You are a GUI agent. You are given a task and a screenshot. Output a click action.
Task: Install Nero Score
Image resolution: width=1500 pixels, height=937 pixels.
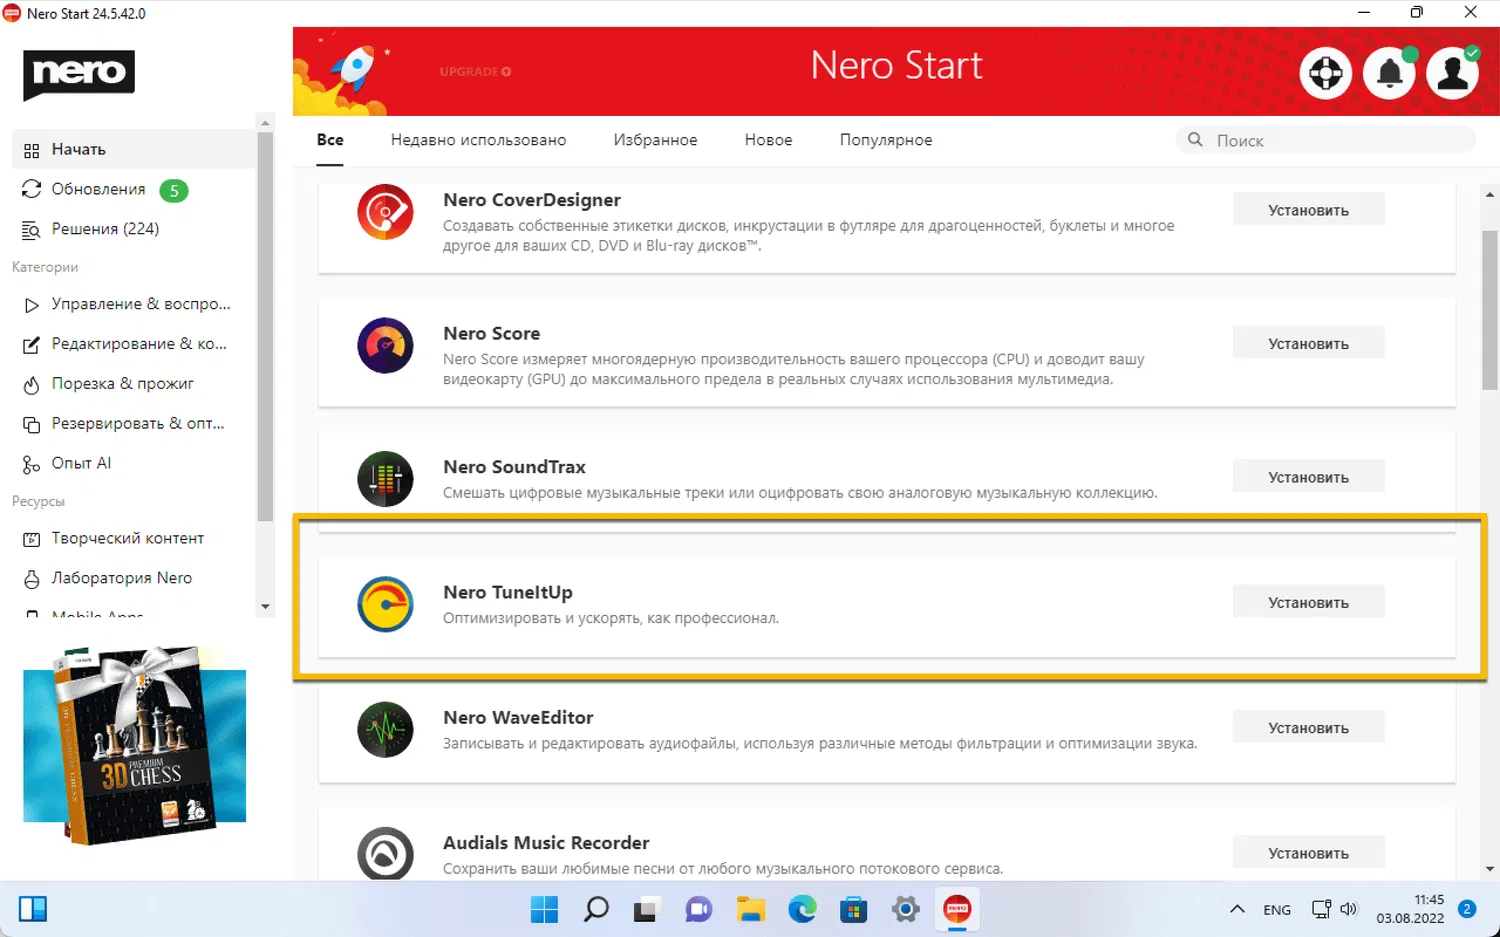click(x=1308, y=343)
